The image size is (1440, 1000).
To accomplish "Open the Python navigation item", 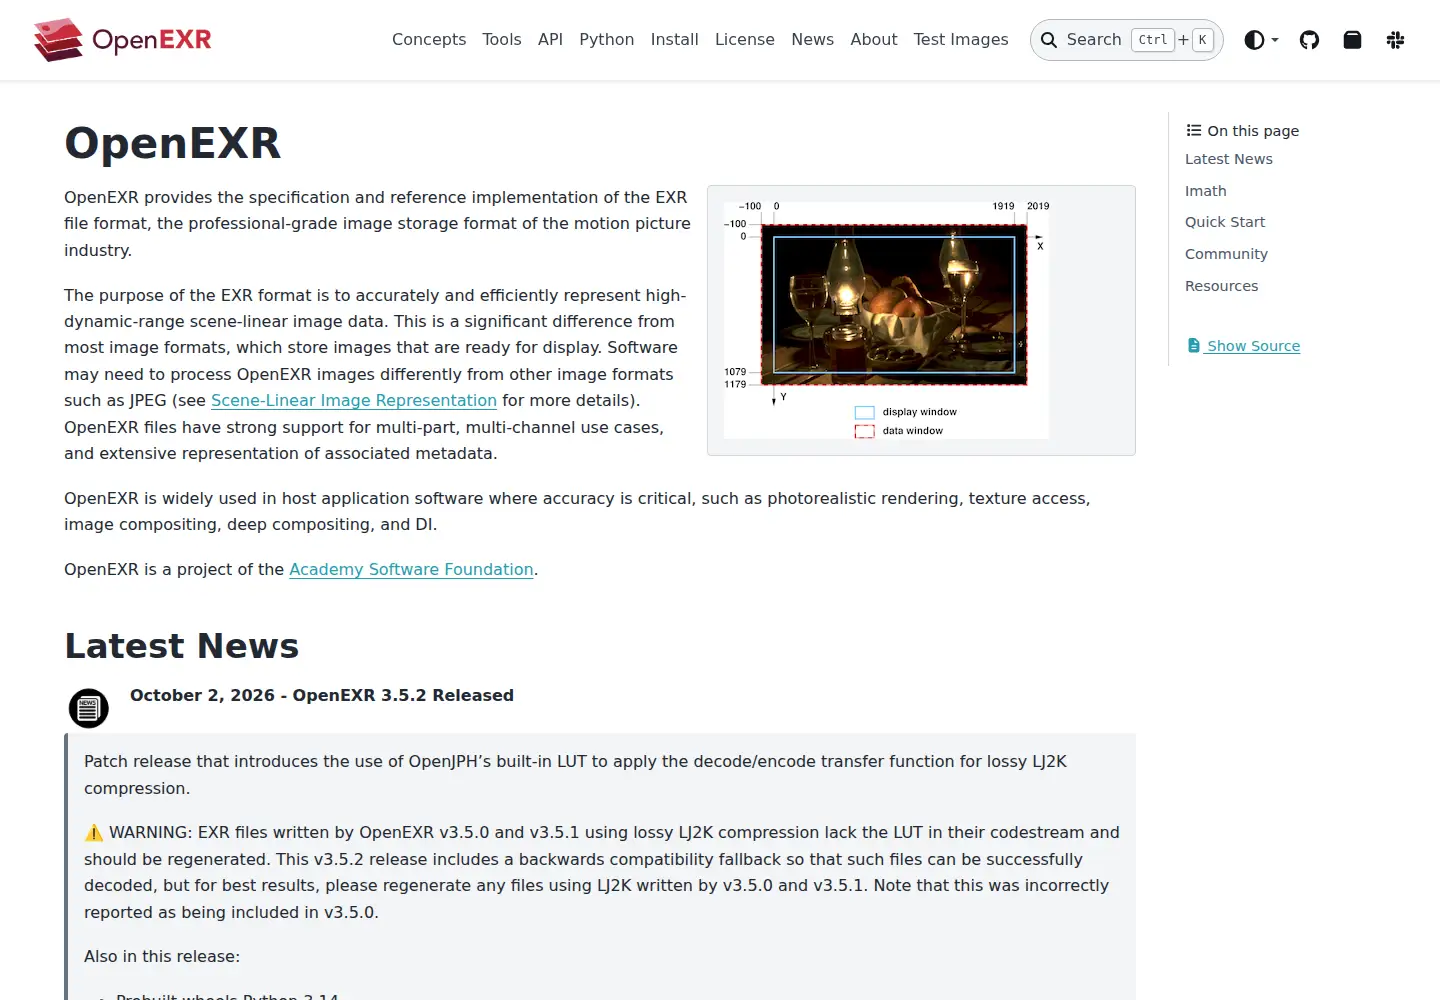I will (606, 40).
